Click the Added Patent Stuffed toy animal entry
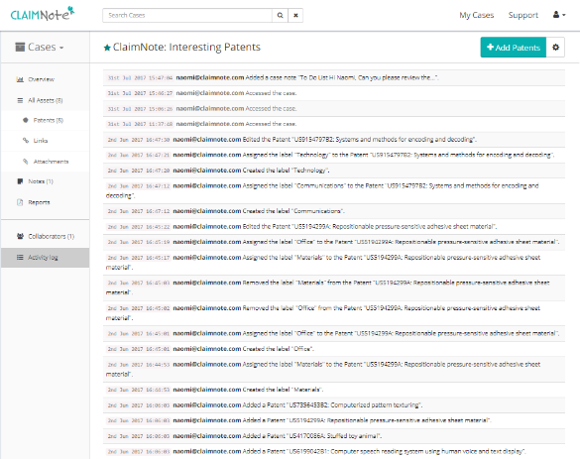Viewport: 580px width, 459px height. (x=334, y=436)
